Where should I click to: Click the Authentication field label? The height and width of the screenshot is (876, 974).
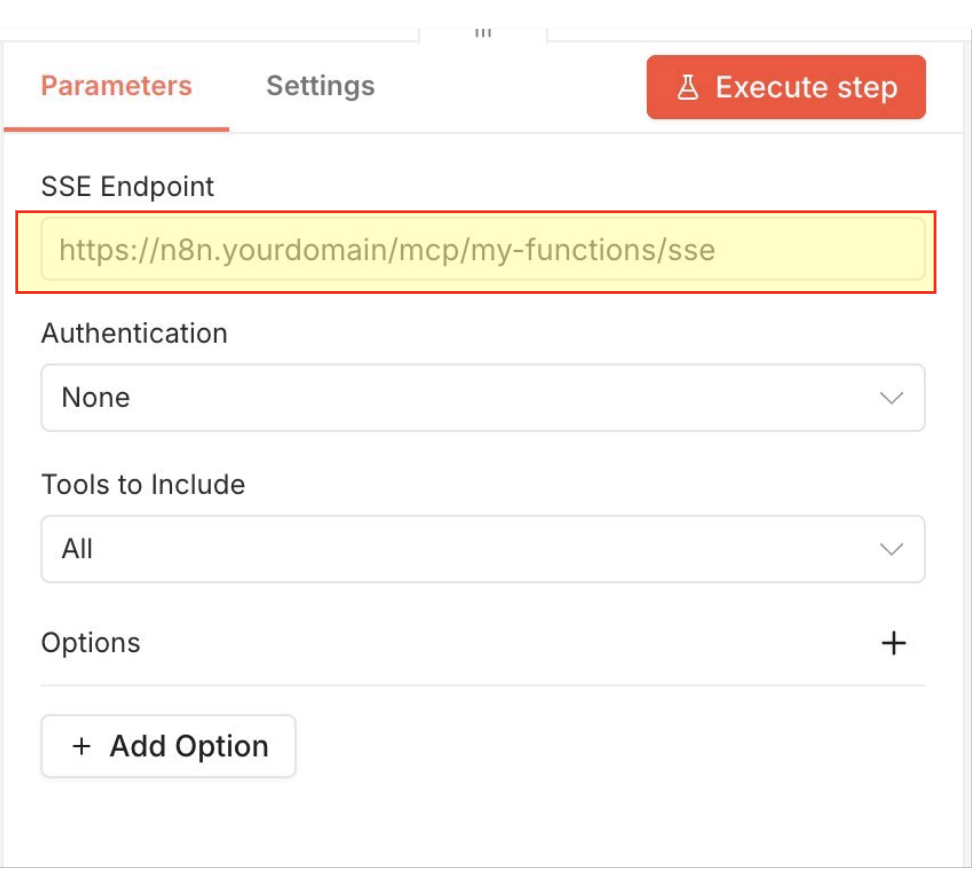point(134,334)
